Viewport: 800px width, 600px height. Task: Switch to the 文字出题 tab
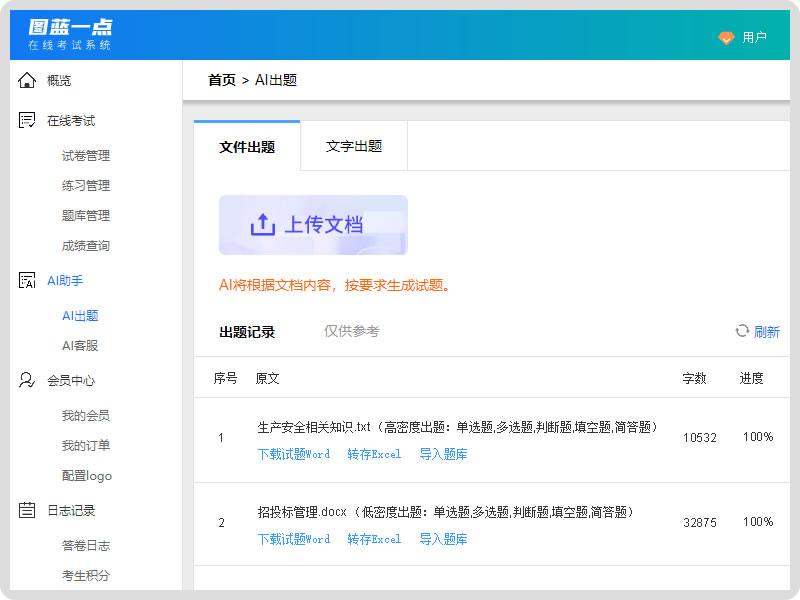354,146
